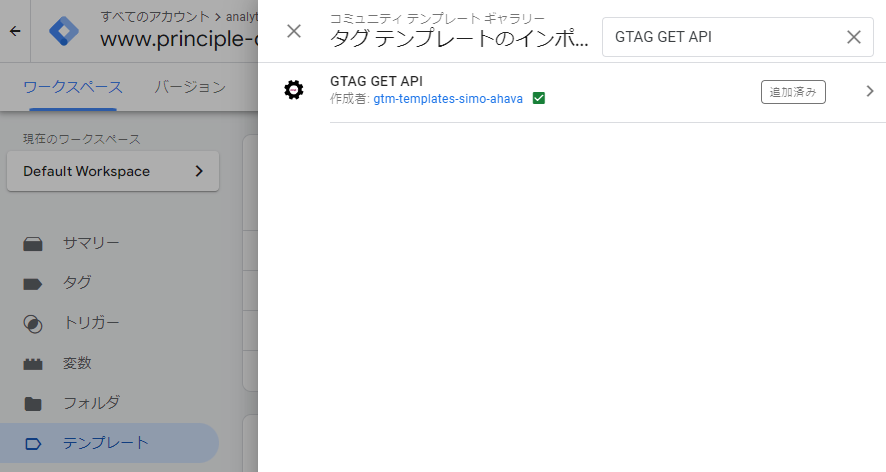
Task: Close the template import panel
Action: point(294,31)
